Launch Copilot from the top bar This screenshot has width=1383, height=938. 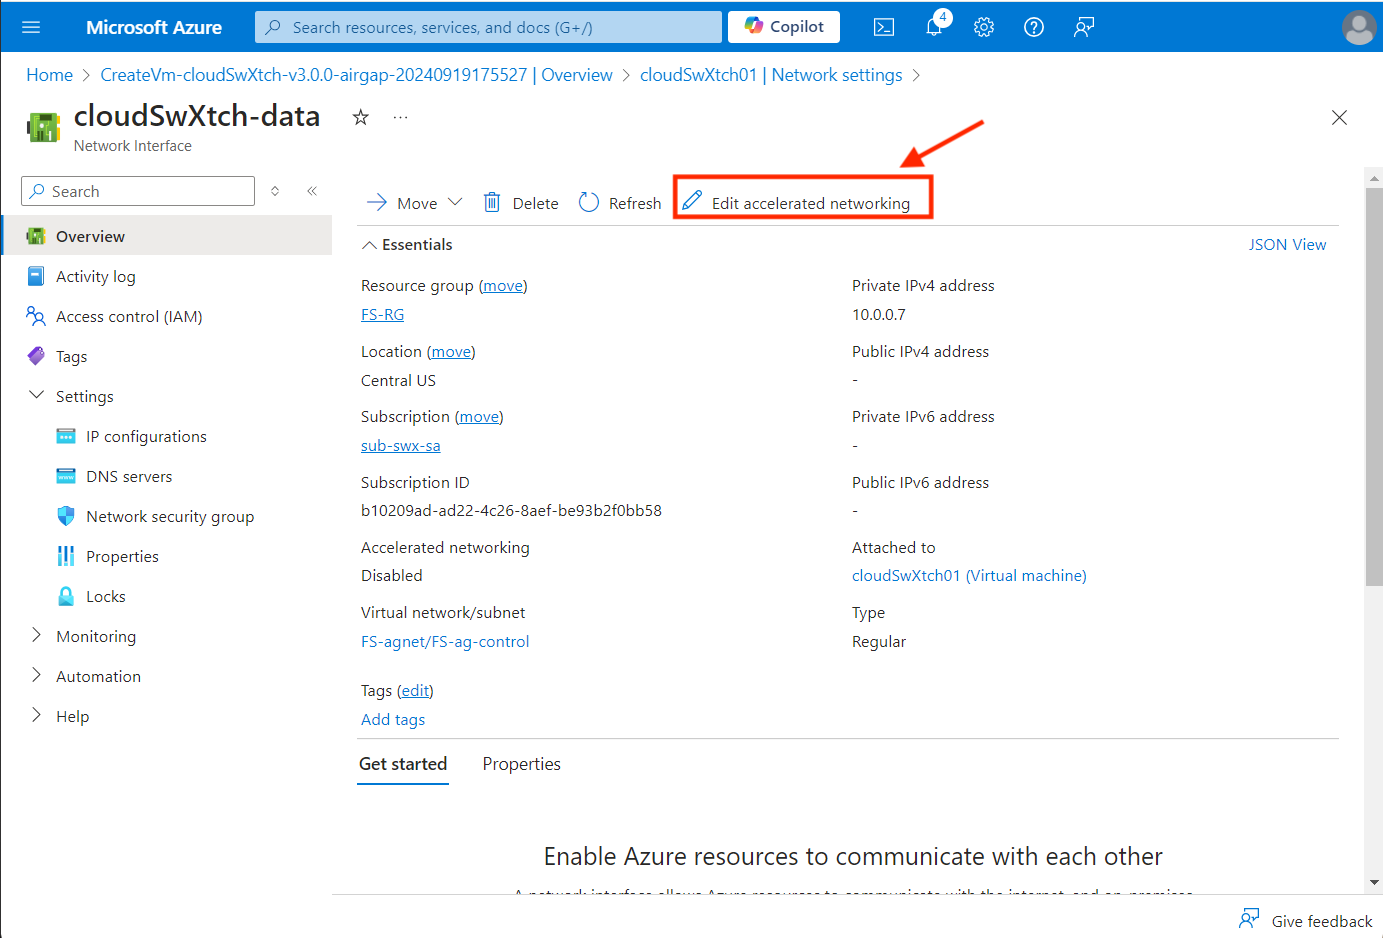[783, 27]
